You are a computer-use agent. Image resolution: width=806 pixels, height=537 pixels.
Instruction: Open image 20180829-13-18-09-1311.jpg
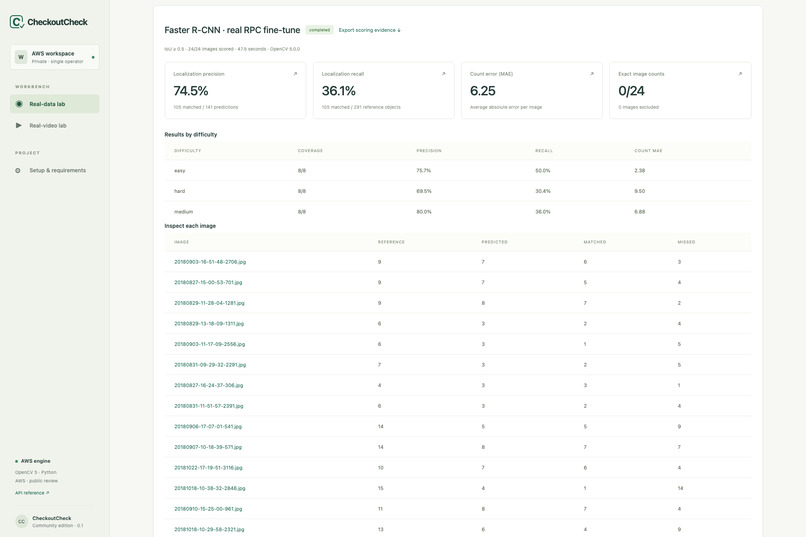(209, 324)
